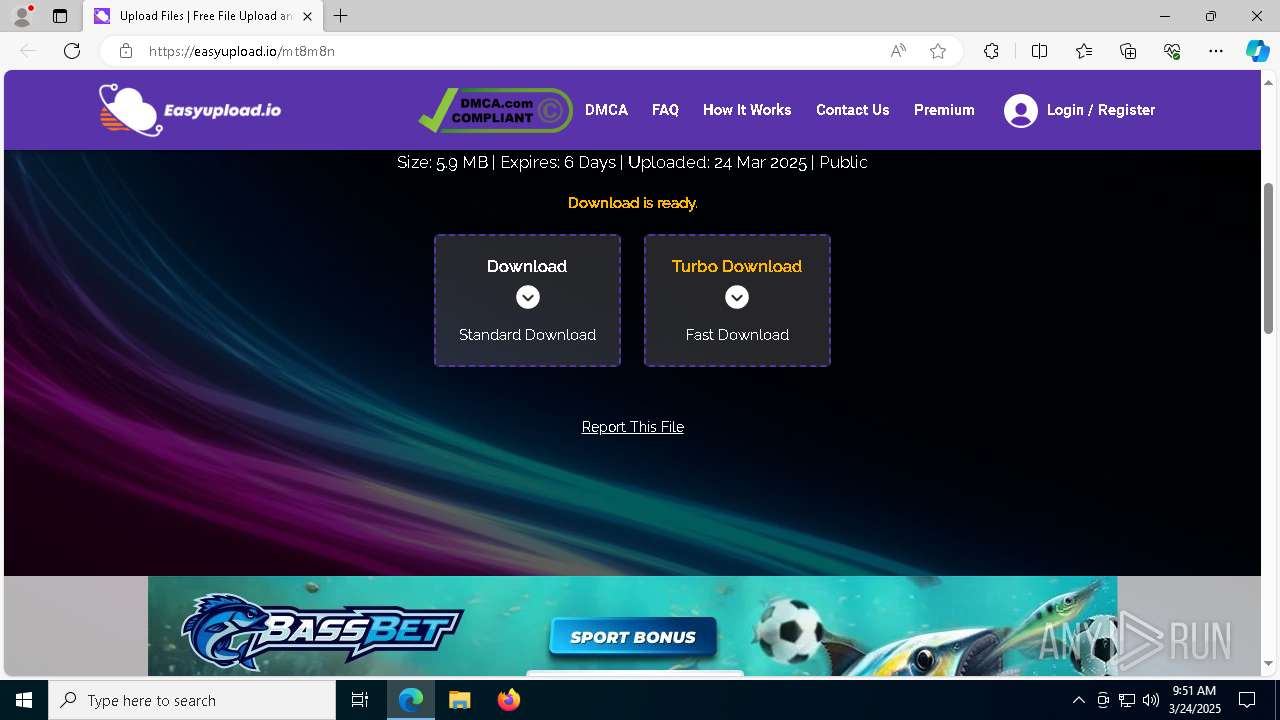Screen dimensions: 1280x720
Task: Open a new browser tab
Action: 341,16
